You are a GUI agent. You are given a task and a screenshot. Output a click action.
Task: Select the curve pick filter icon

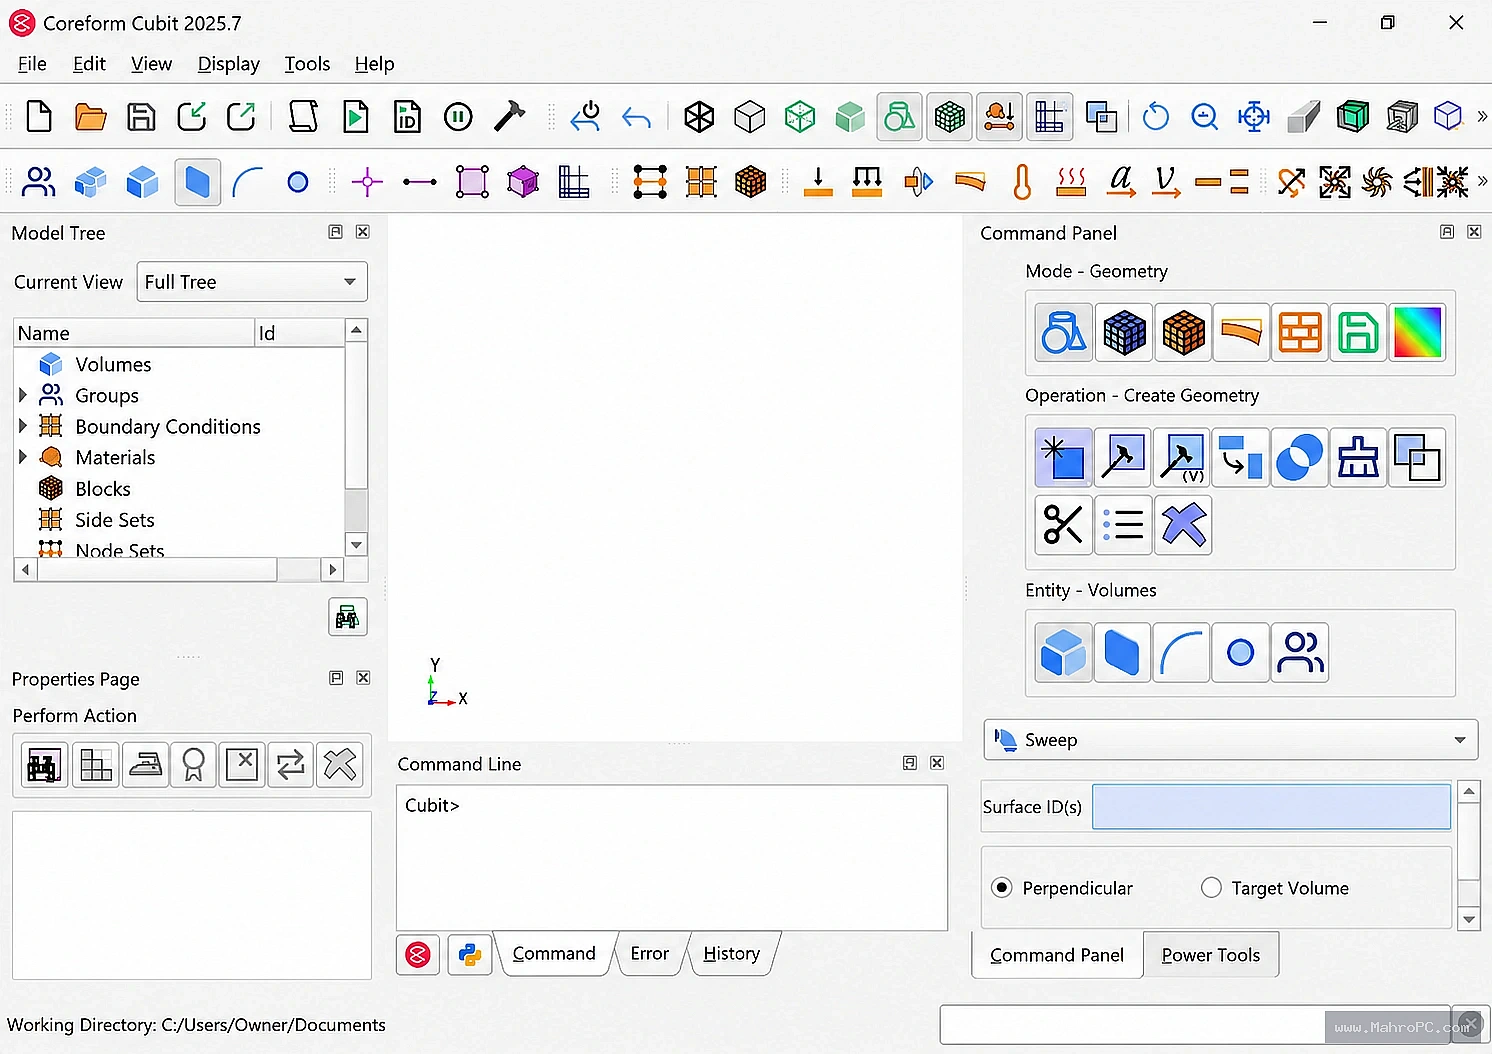[x=247, y=182]
